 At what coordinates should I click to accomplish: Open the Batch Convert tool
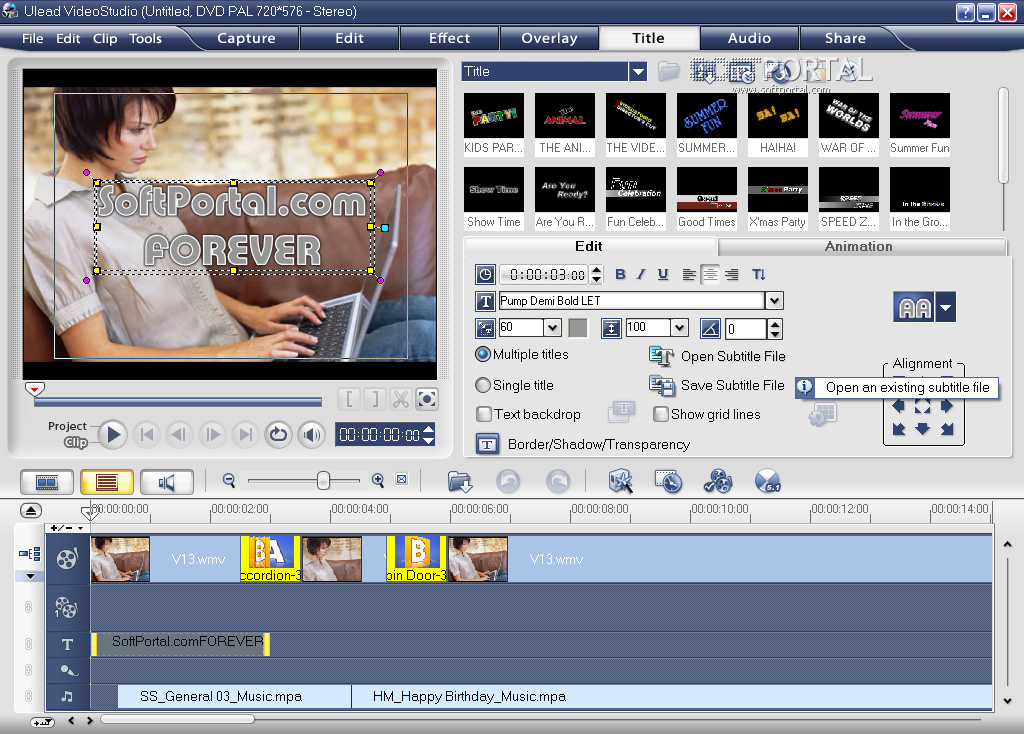pos(668,481)
